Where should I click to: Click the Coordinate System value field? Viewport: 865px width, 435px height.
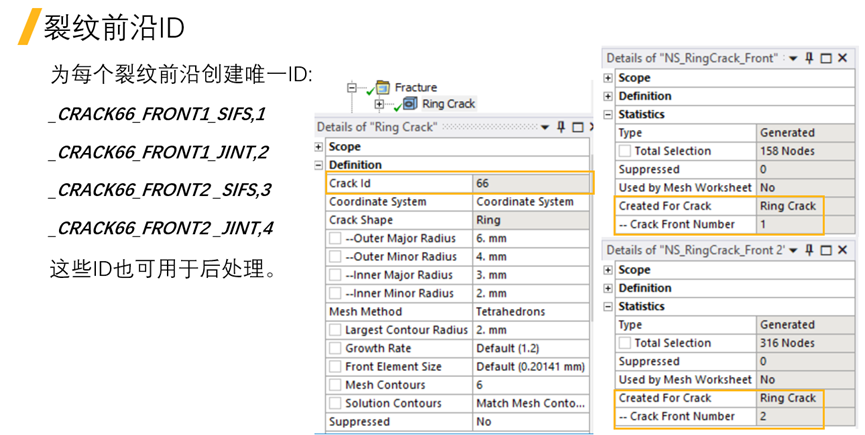coord(532,202)
